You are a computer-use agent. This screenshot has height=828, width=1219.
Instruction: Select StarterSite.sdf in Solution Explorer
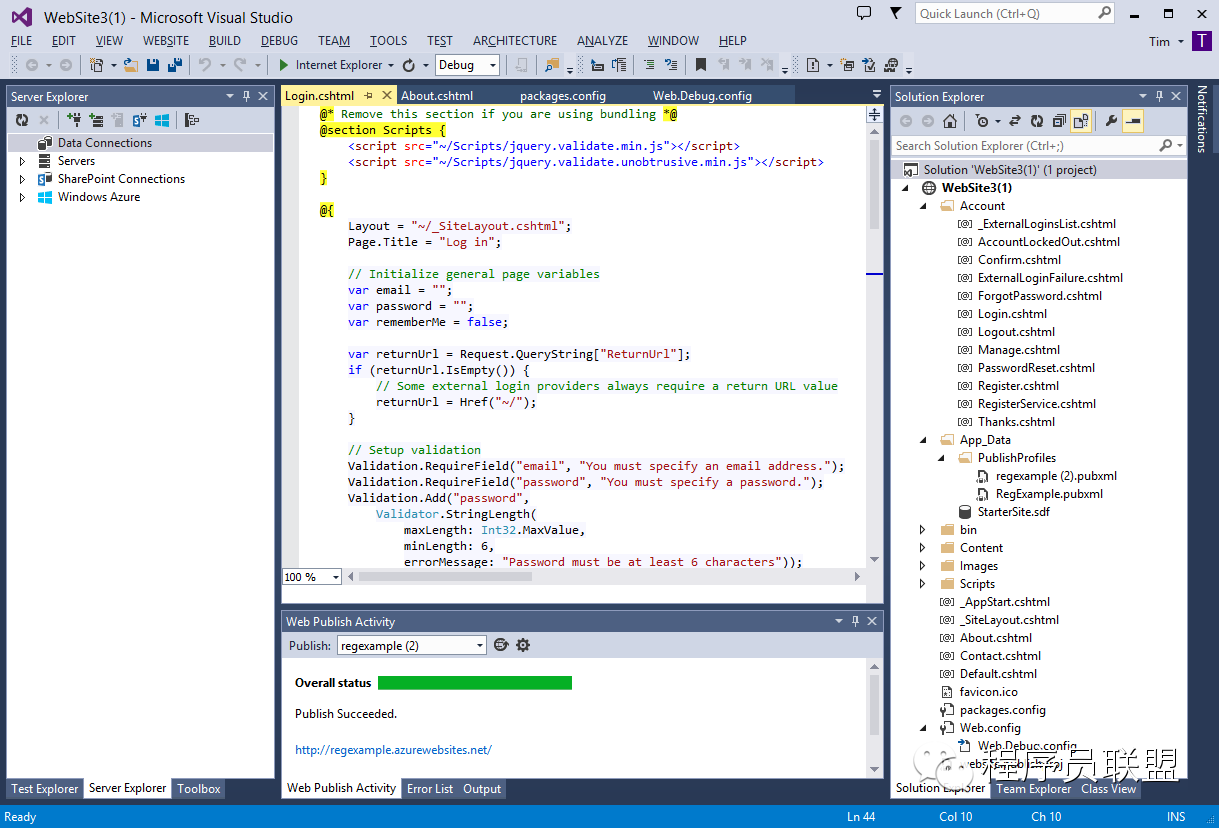tap(1014, 512)
